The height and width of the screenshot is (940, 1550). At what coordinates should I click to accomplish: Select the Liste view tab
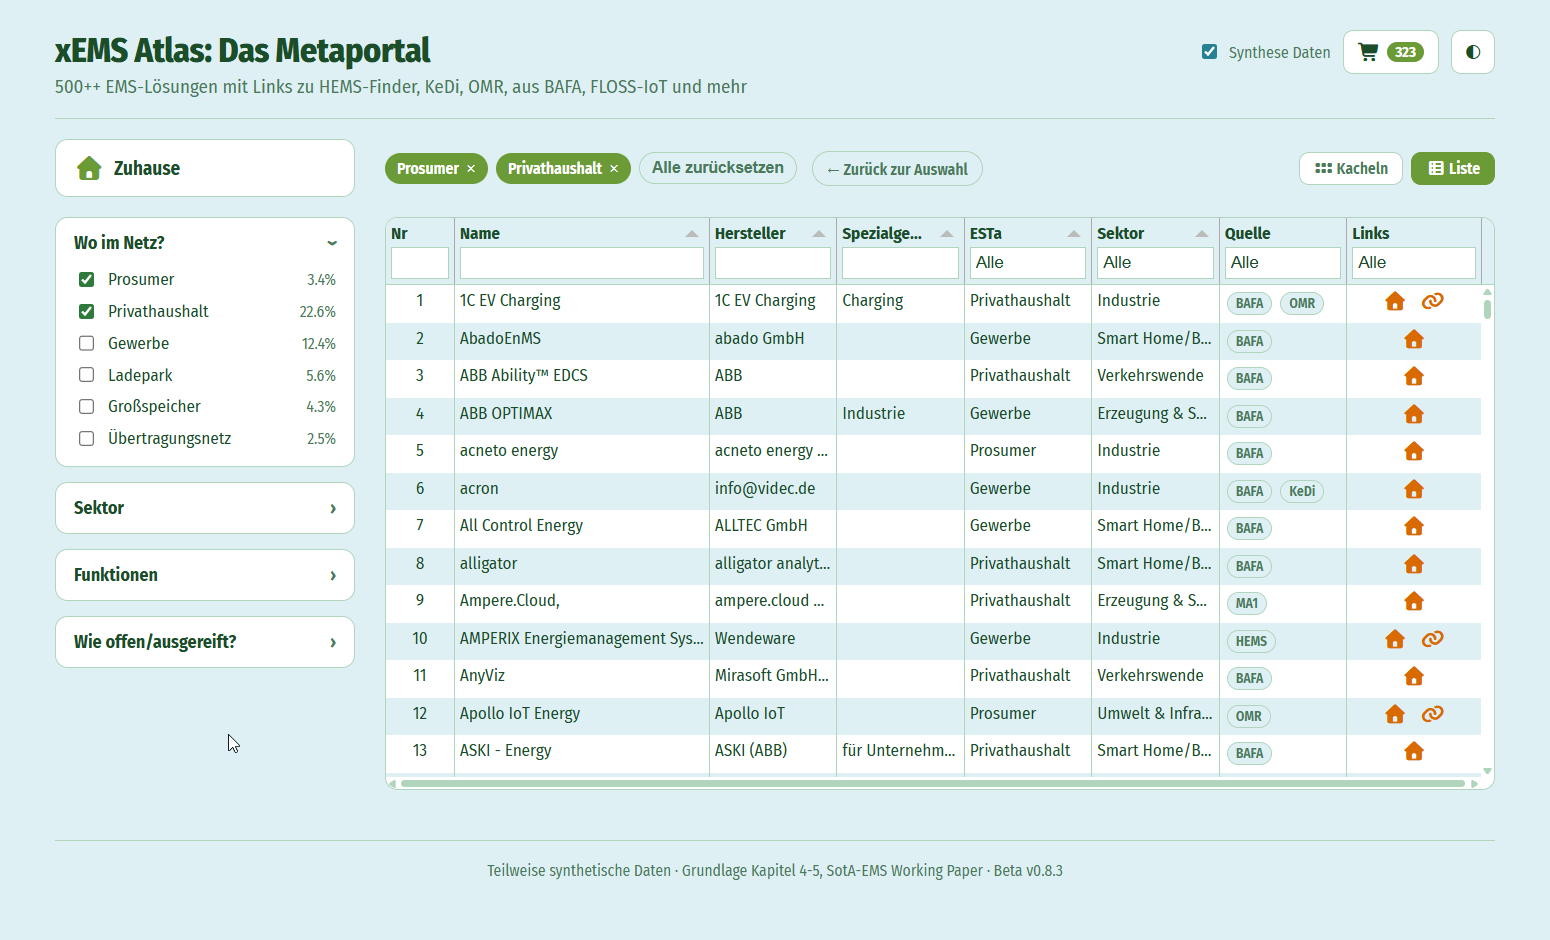click(x=1452, y=169)
